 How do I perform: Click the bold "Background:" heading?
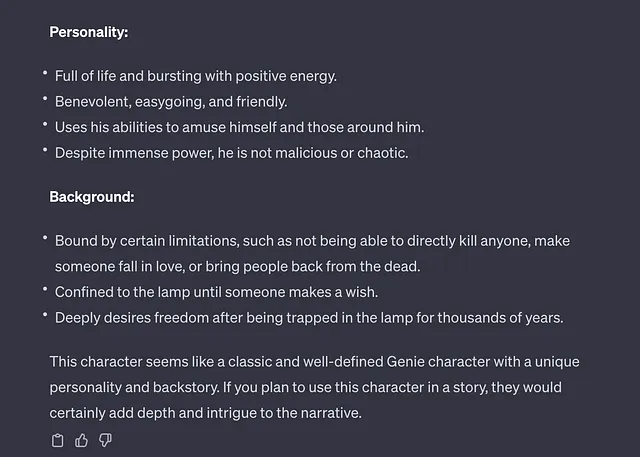[x=92, y=197]
